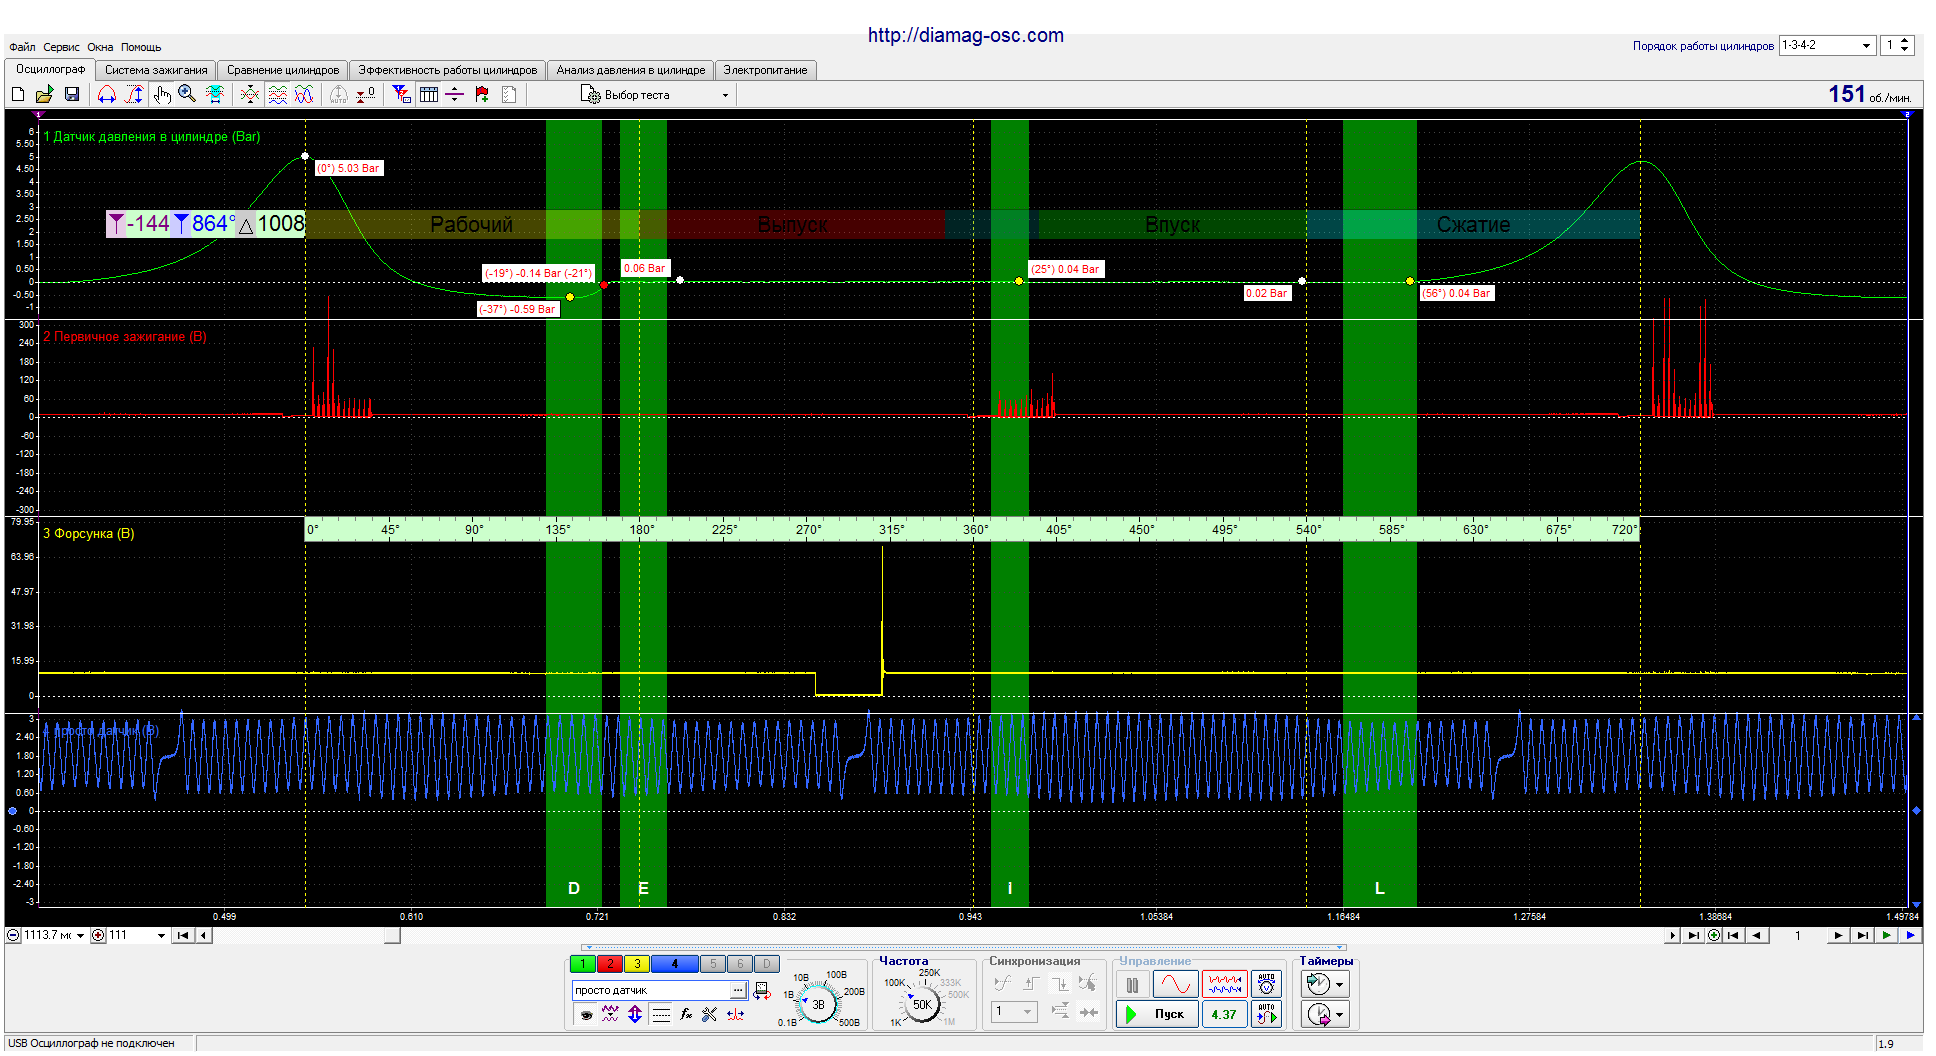The width and height of the screenshot is (1936, 1056).
Task: Open the Сервис menu
Action: (x=61, y=47)
